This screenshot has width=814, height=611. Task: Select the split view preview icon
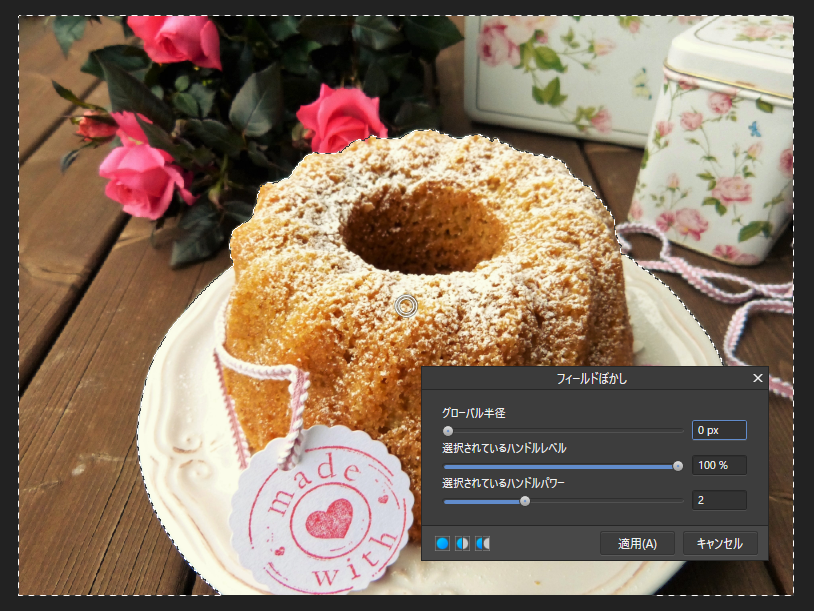click(463, 544)
